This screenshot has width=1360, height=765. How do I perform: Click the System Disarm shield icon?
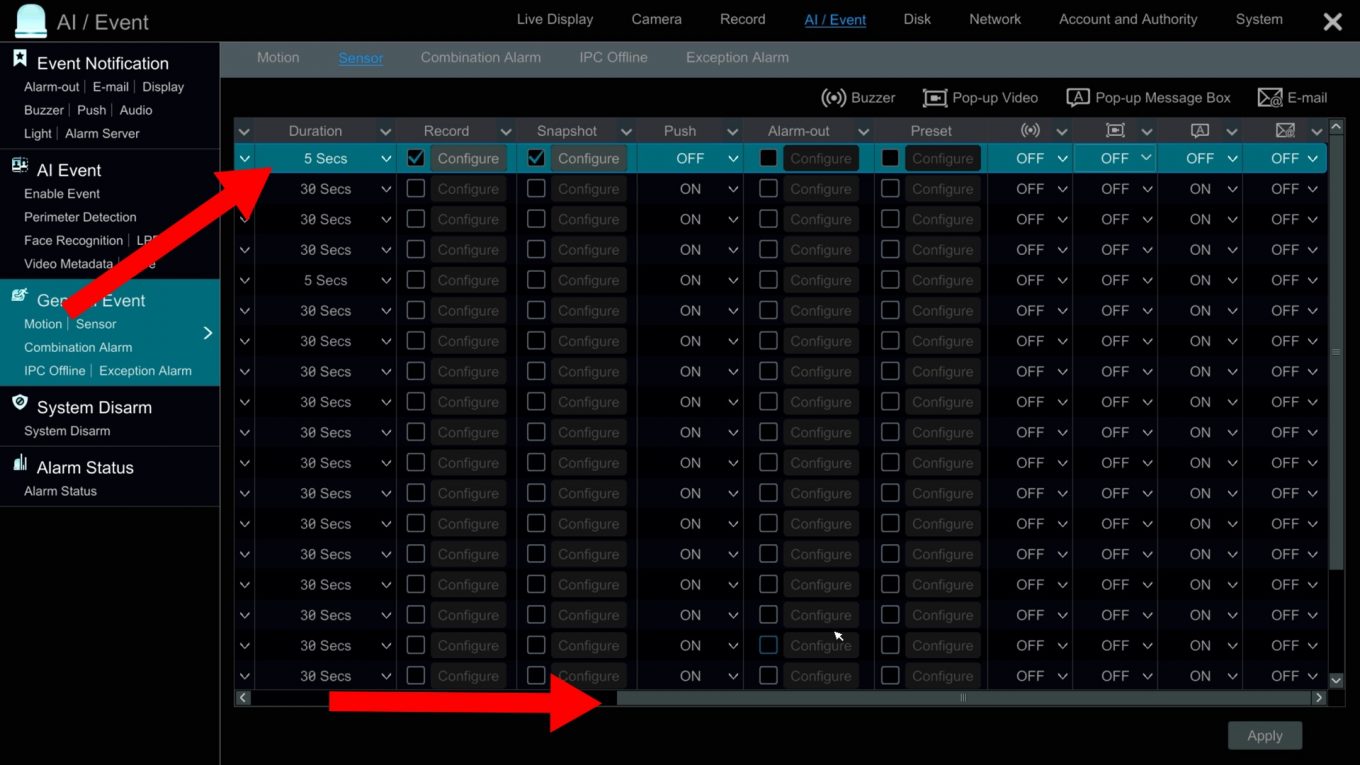pyautogui.click(x=19, y=403)
